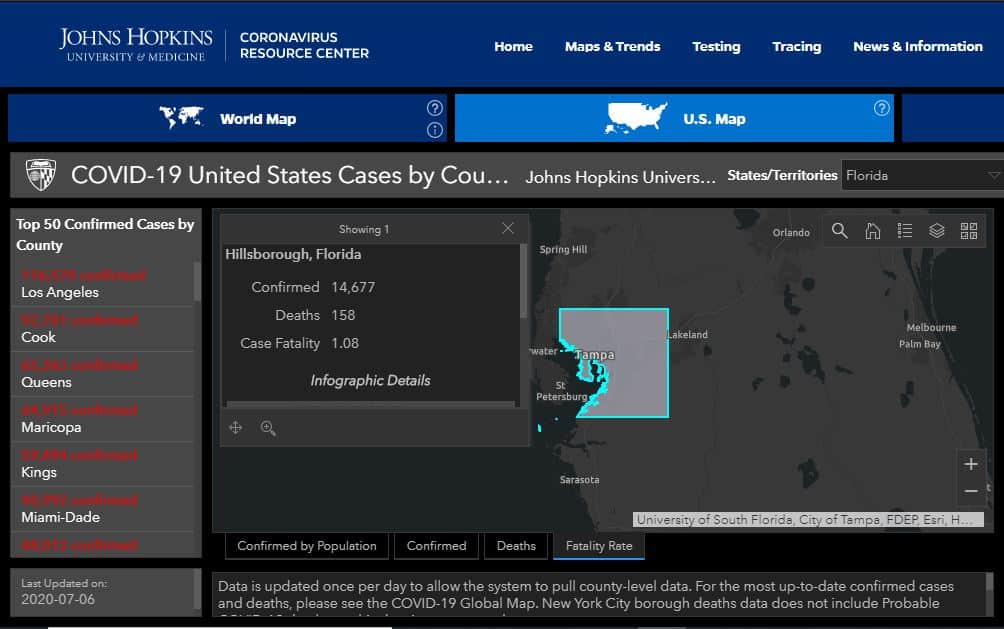Viewport: 1004px width, 629px height.
Task: Switch to the World Map tab
Action: [x=227, y=118]
